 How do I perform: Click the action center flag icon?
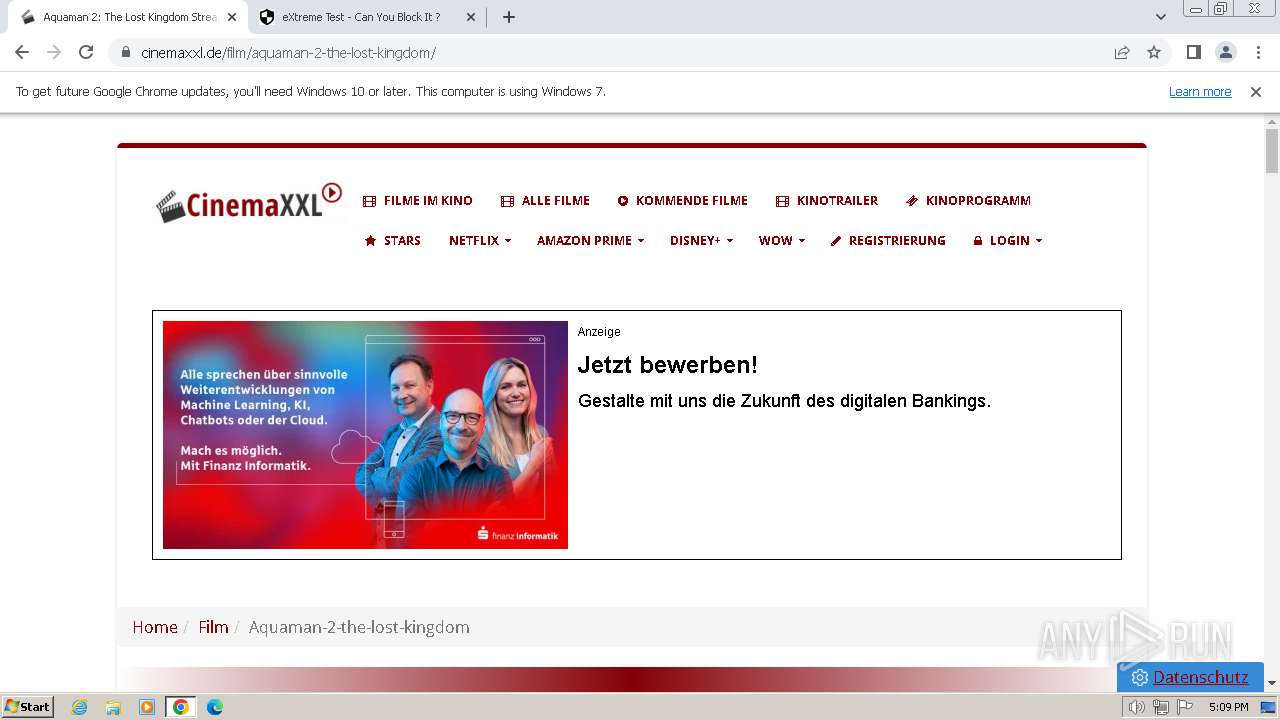[1185, 707]
